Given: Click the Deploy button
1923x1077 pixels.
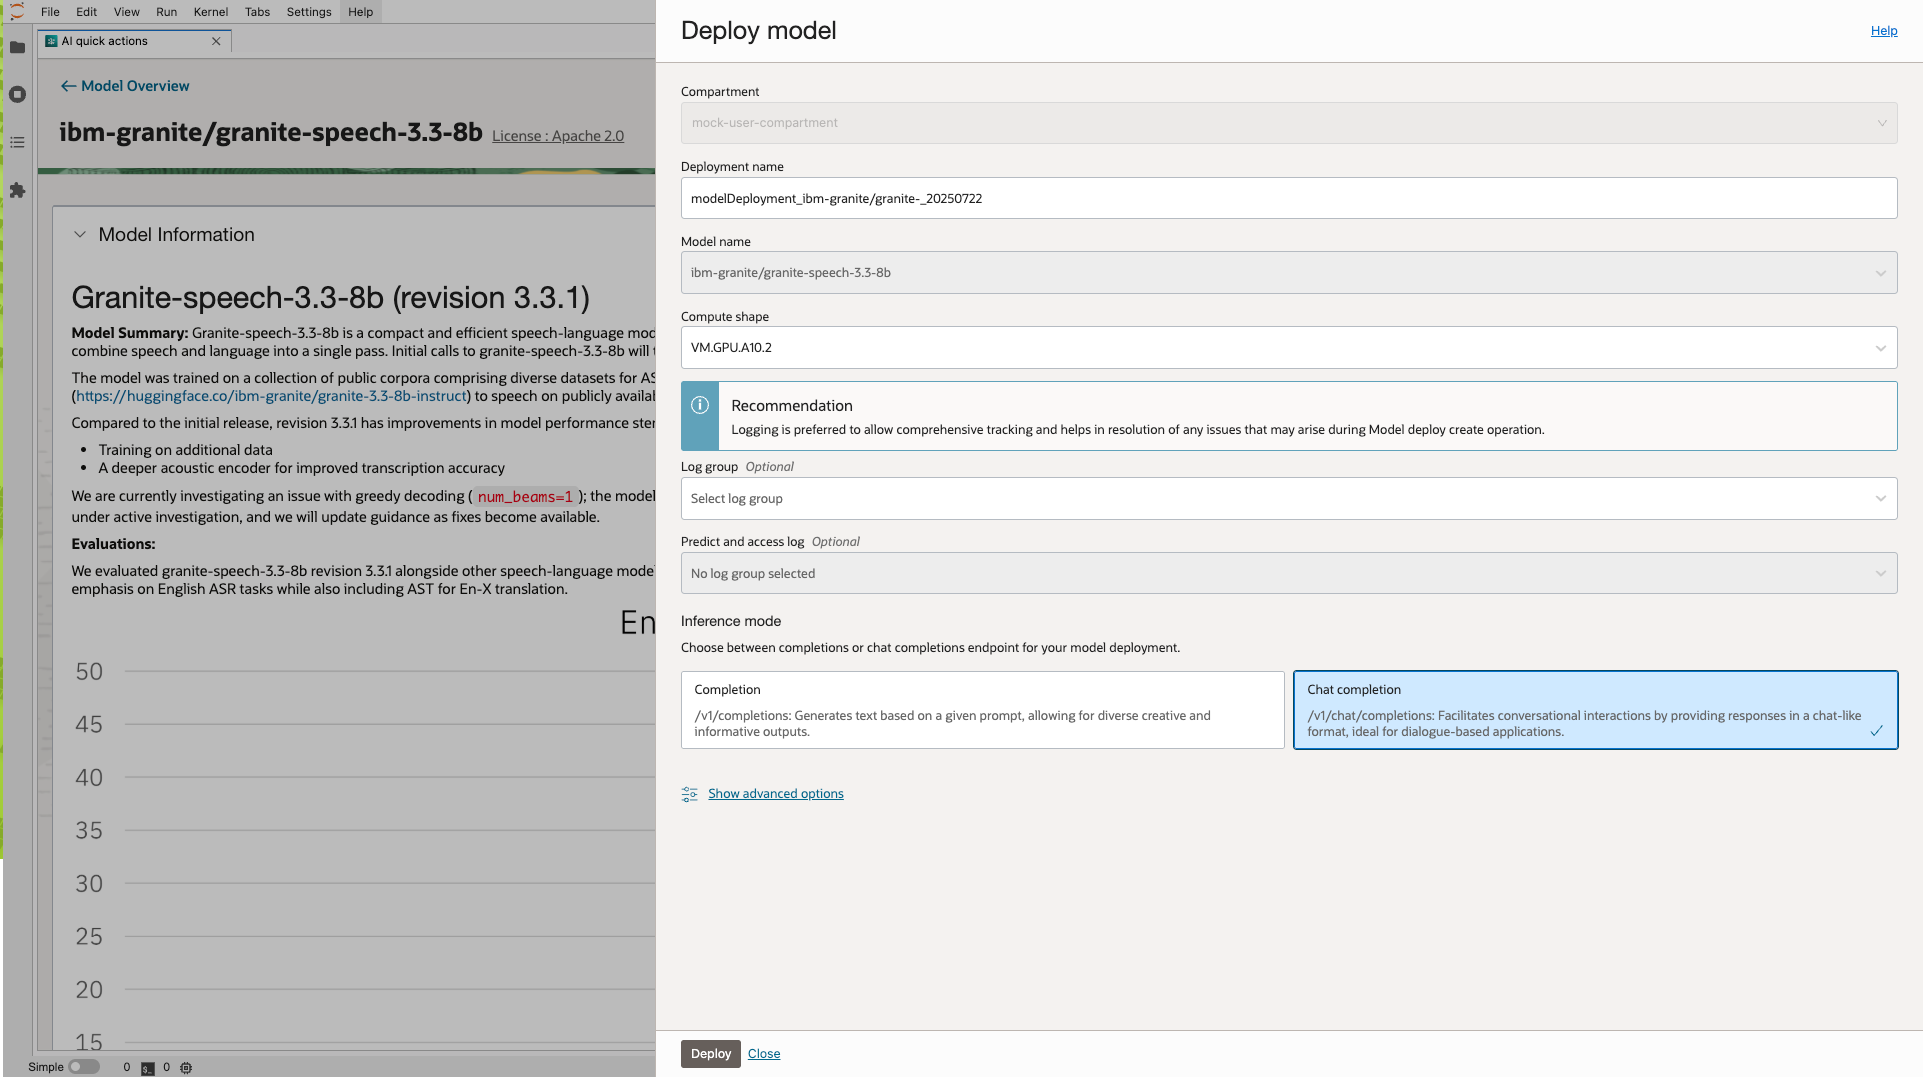Looking at the screenshot, I should coord(711,1054).
